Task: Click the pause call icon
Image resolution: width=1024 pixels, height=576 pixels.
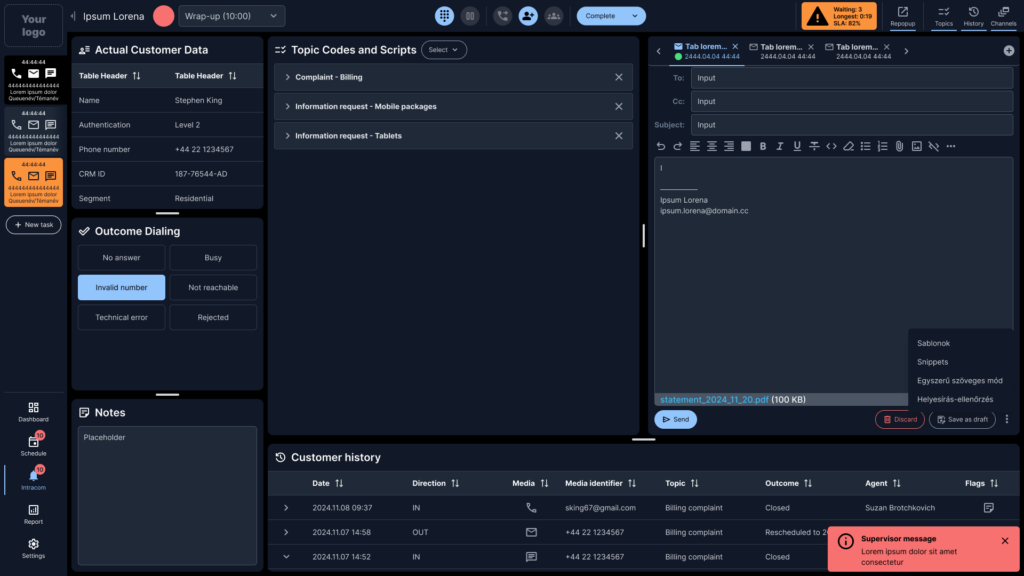Action: pos(470,16)
